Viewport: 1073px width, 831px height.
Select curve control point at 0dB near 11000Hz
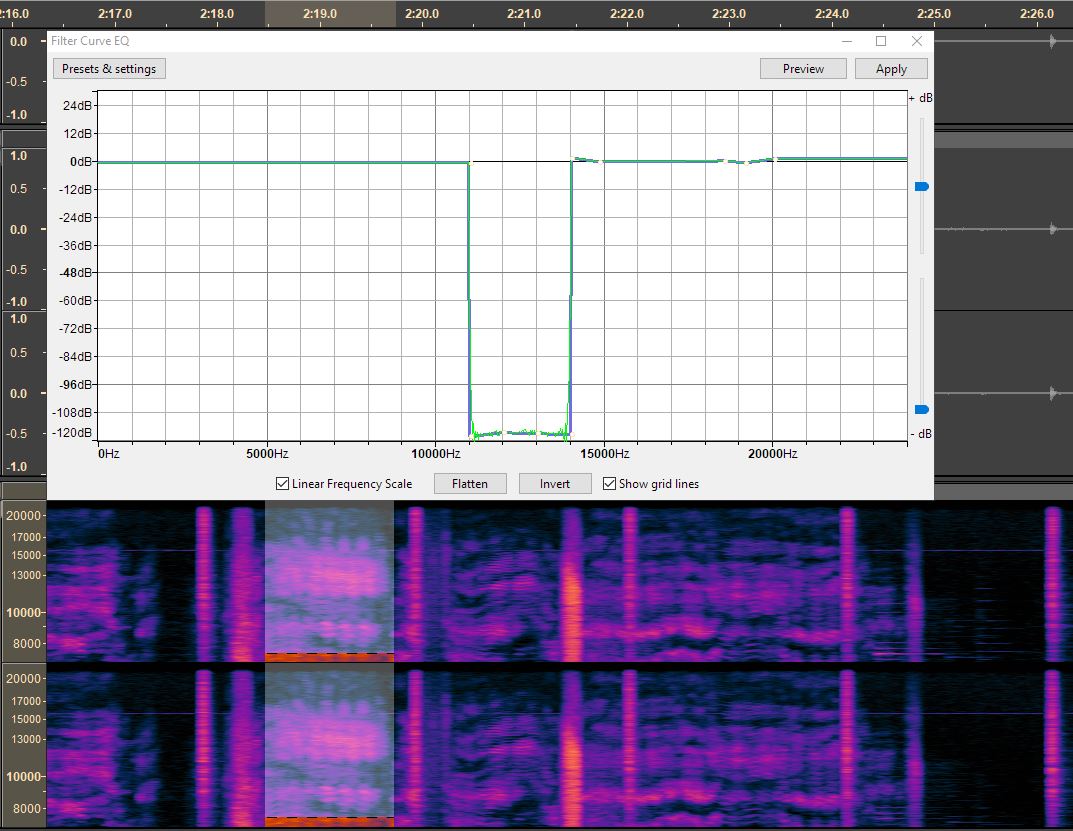pyautogui.click(x=470, y=162)
